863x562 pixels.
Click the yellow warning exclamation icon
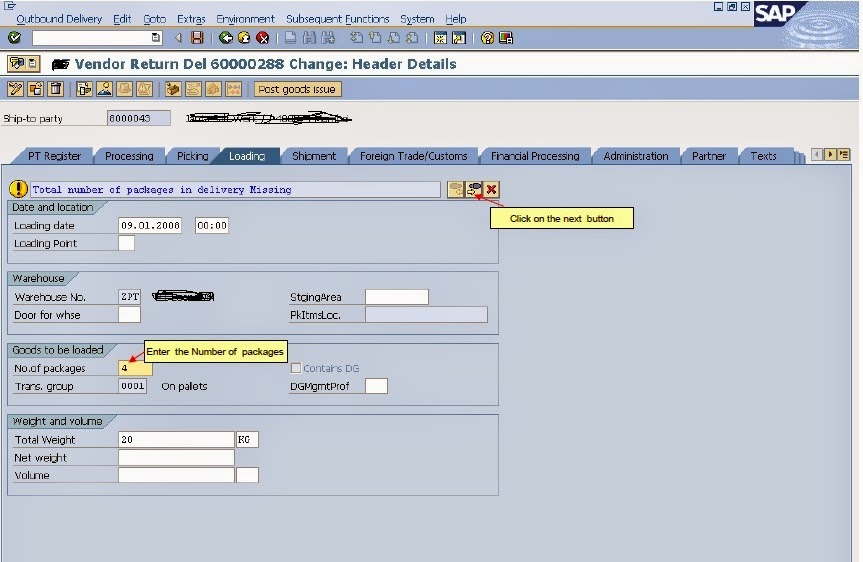(18, 189)
